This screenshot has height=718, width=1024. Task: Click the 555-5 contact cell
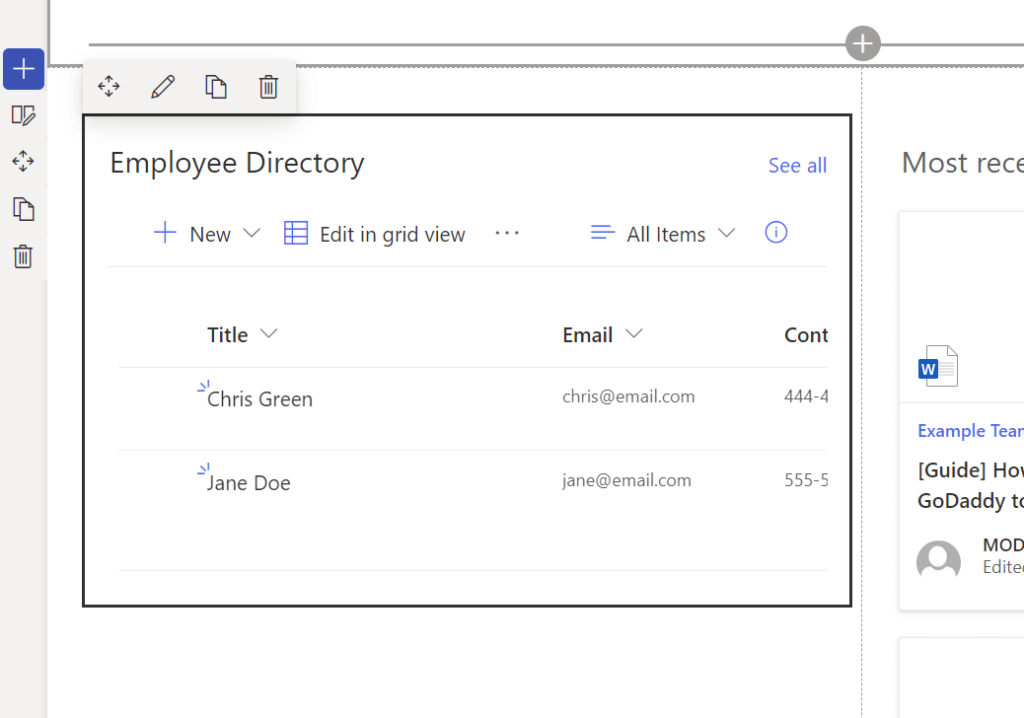click(x=806, y=480)
